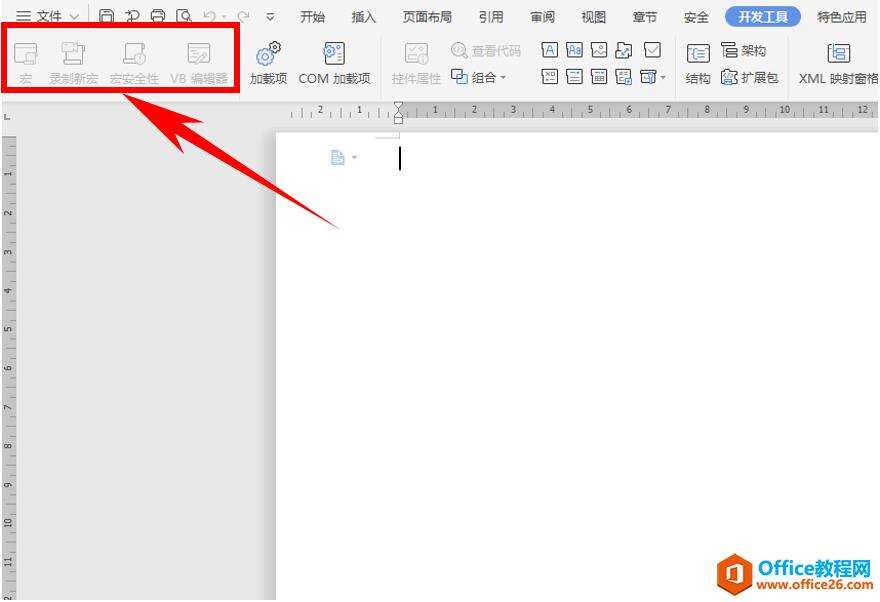Open the 文件 menu dropdown arrow
This screenshot has width=880, height=602.
(x=74, y=17)
